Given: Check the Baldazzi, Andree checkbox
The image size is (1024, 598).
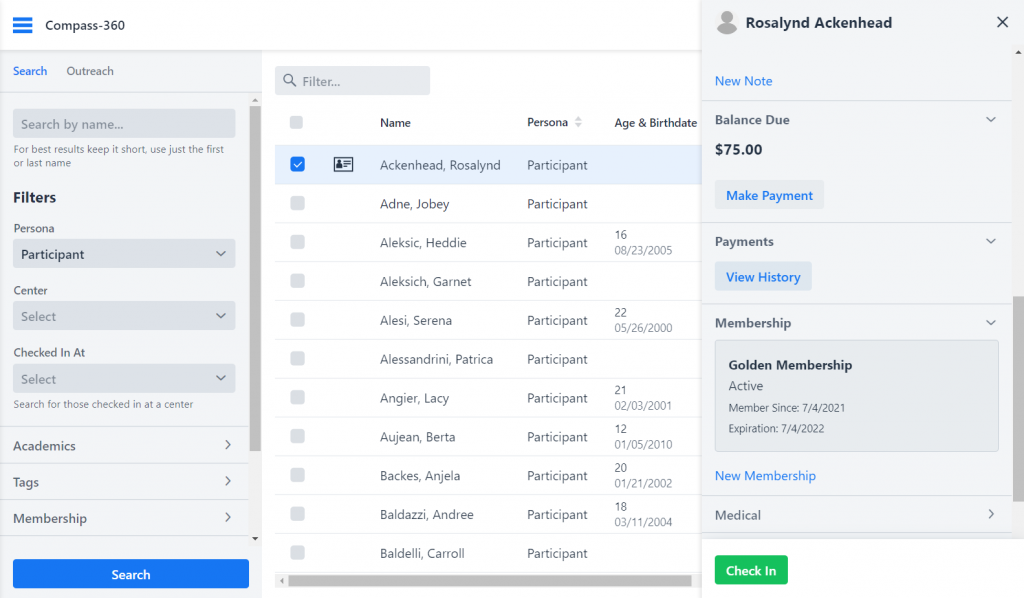Looking at the screenshot, I should 297,514.
